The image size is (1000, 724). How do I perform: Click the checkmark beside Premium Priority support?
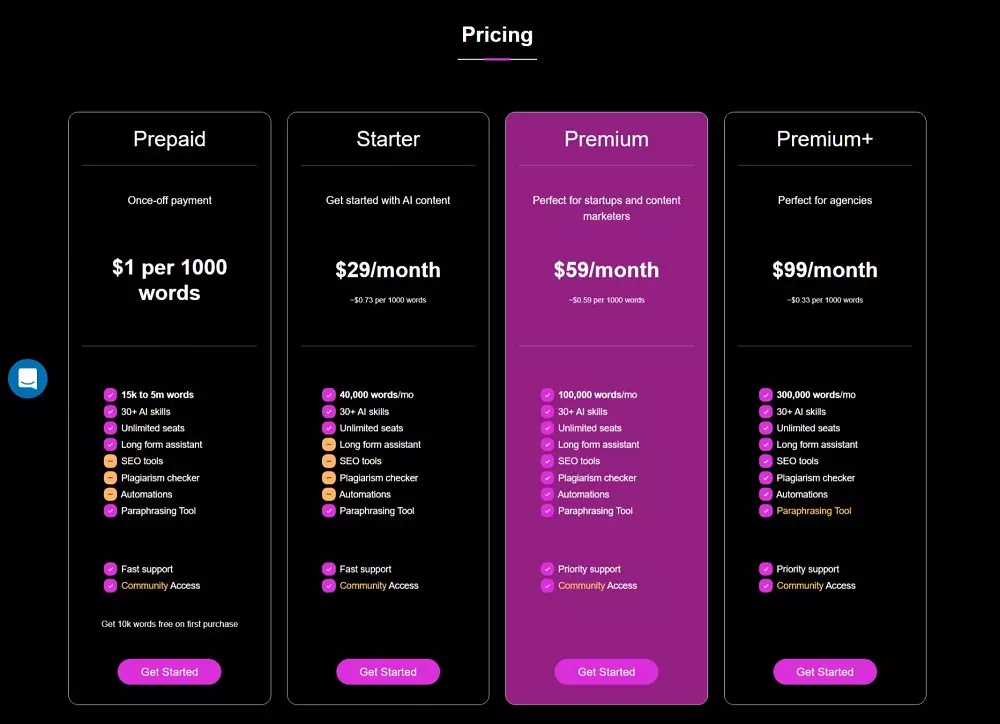(x=547, y=568)
